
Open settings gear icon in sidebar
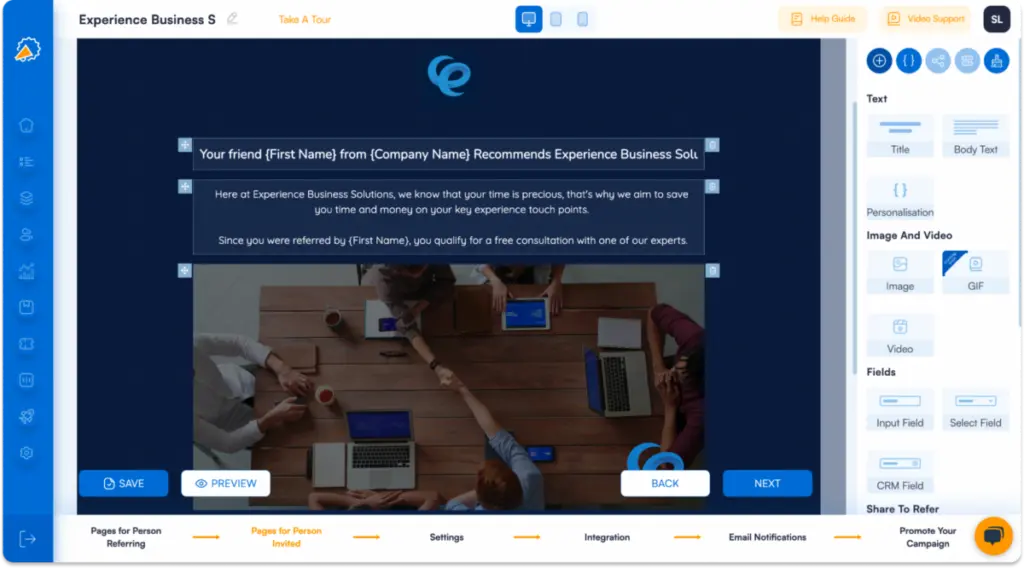coord(27,453)
